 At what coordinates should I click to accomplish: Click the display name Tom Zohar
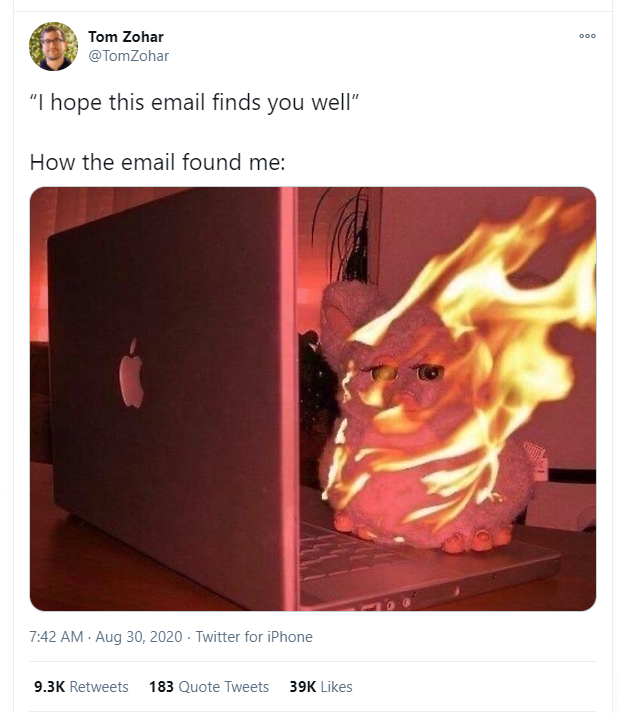tap(126, 37)
